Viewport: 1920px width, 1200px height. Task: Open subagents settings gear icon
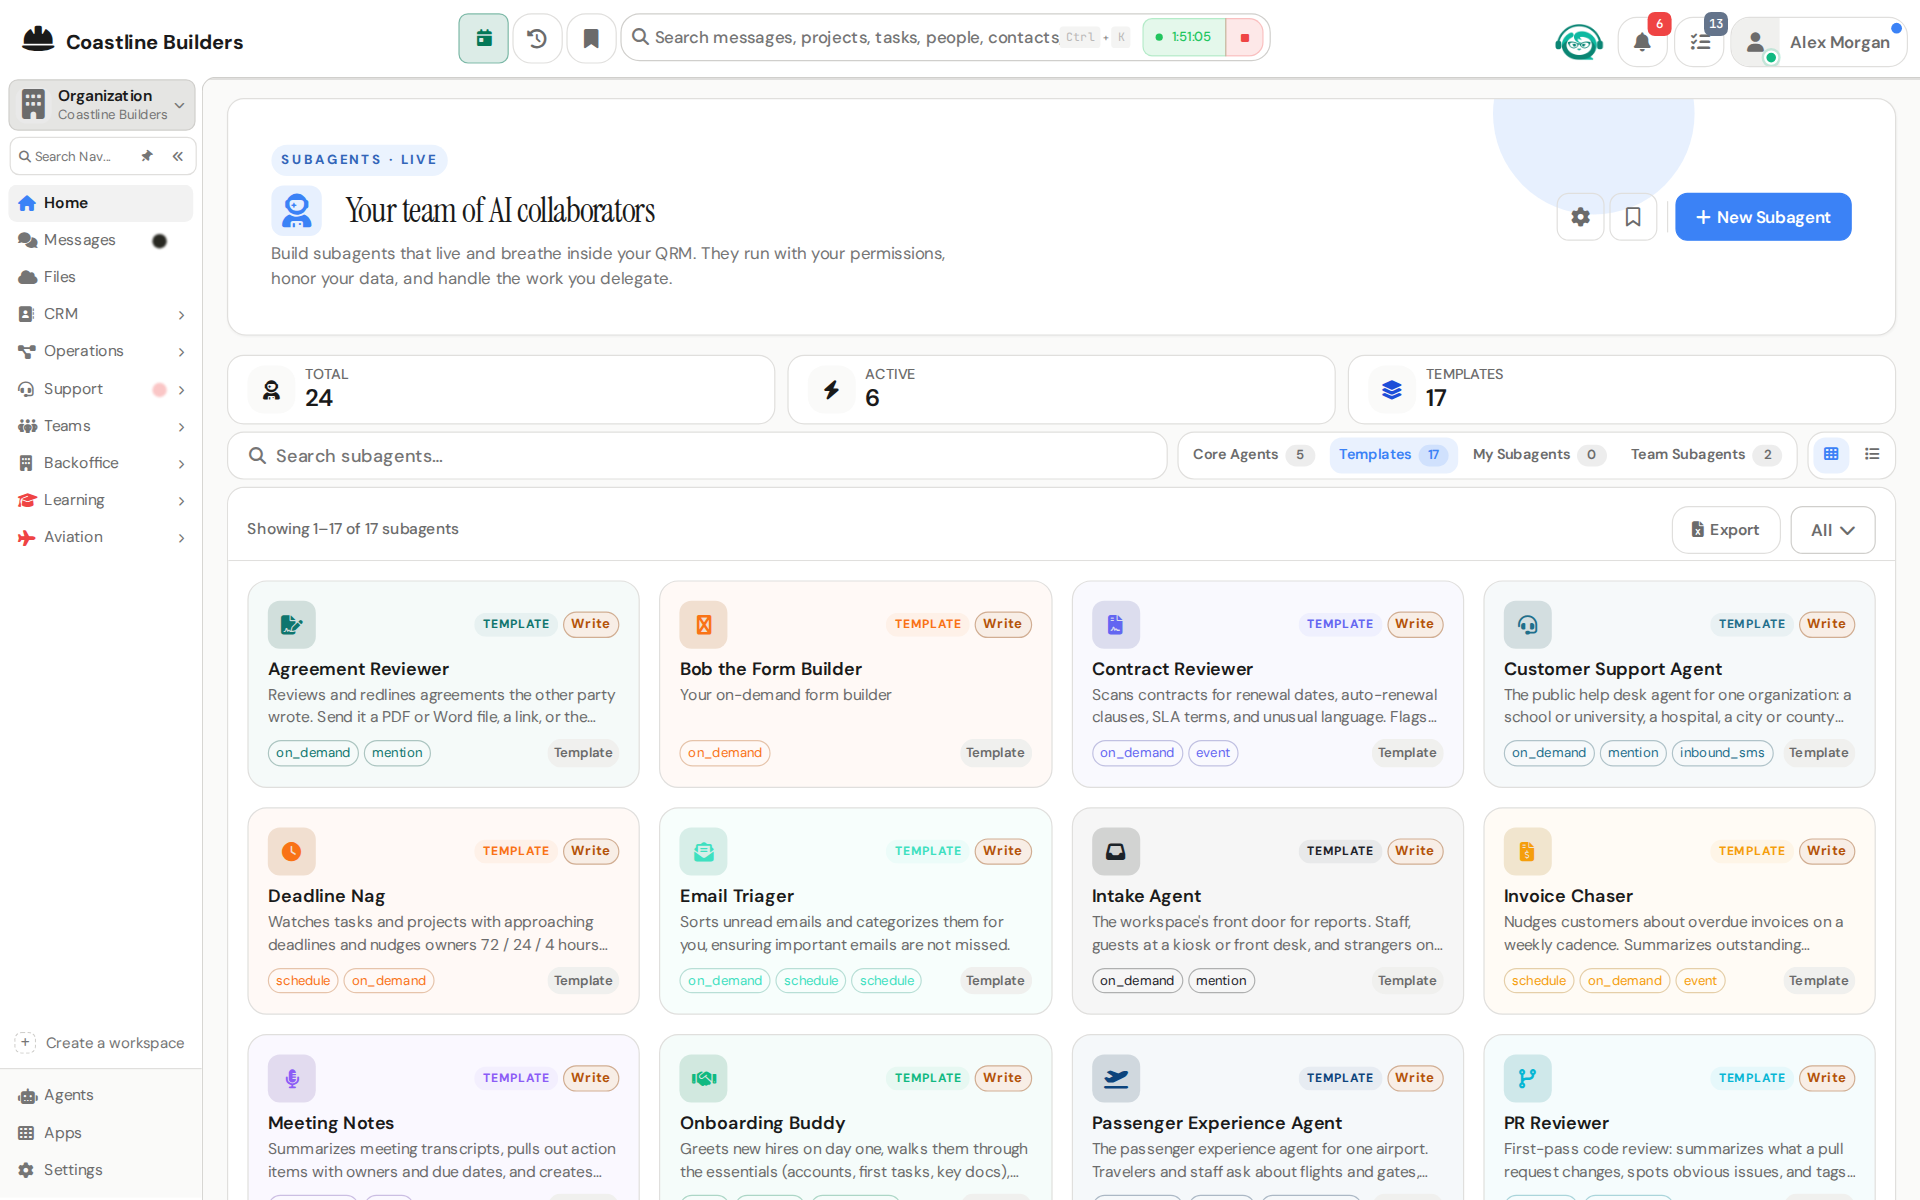(1581, 217)
